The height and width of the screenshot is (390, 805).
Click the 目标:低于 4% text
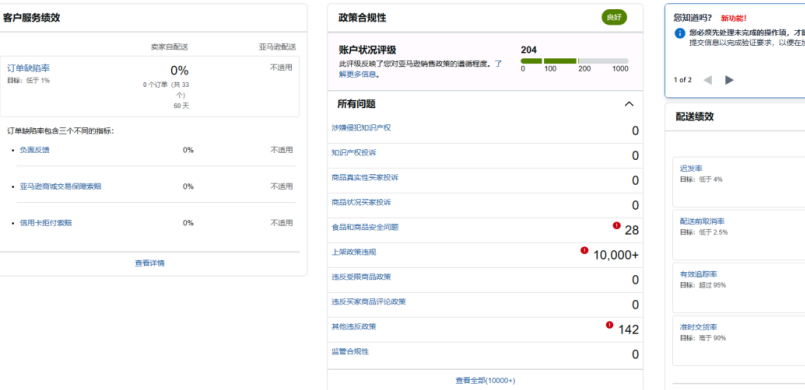(x=701, y=180)
